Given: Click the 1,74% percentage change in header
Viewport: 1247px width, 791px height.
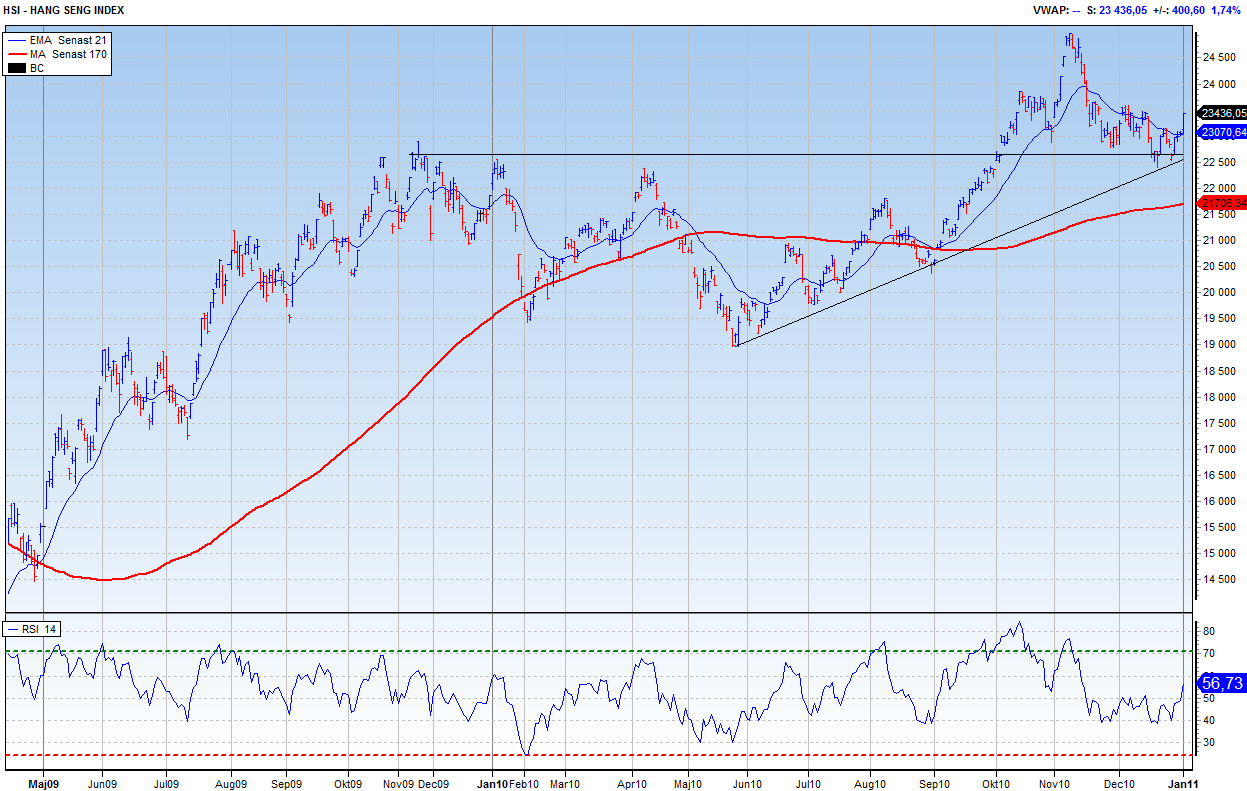Looking at the screenshot, I should coord(1227,10).
